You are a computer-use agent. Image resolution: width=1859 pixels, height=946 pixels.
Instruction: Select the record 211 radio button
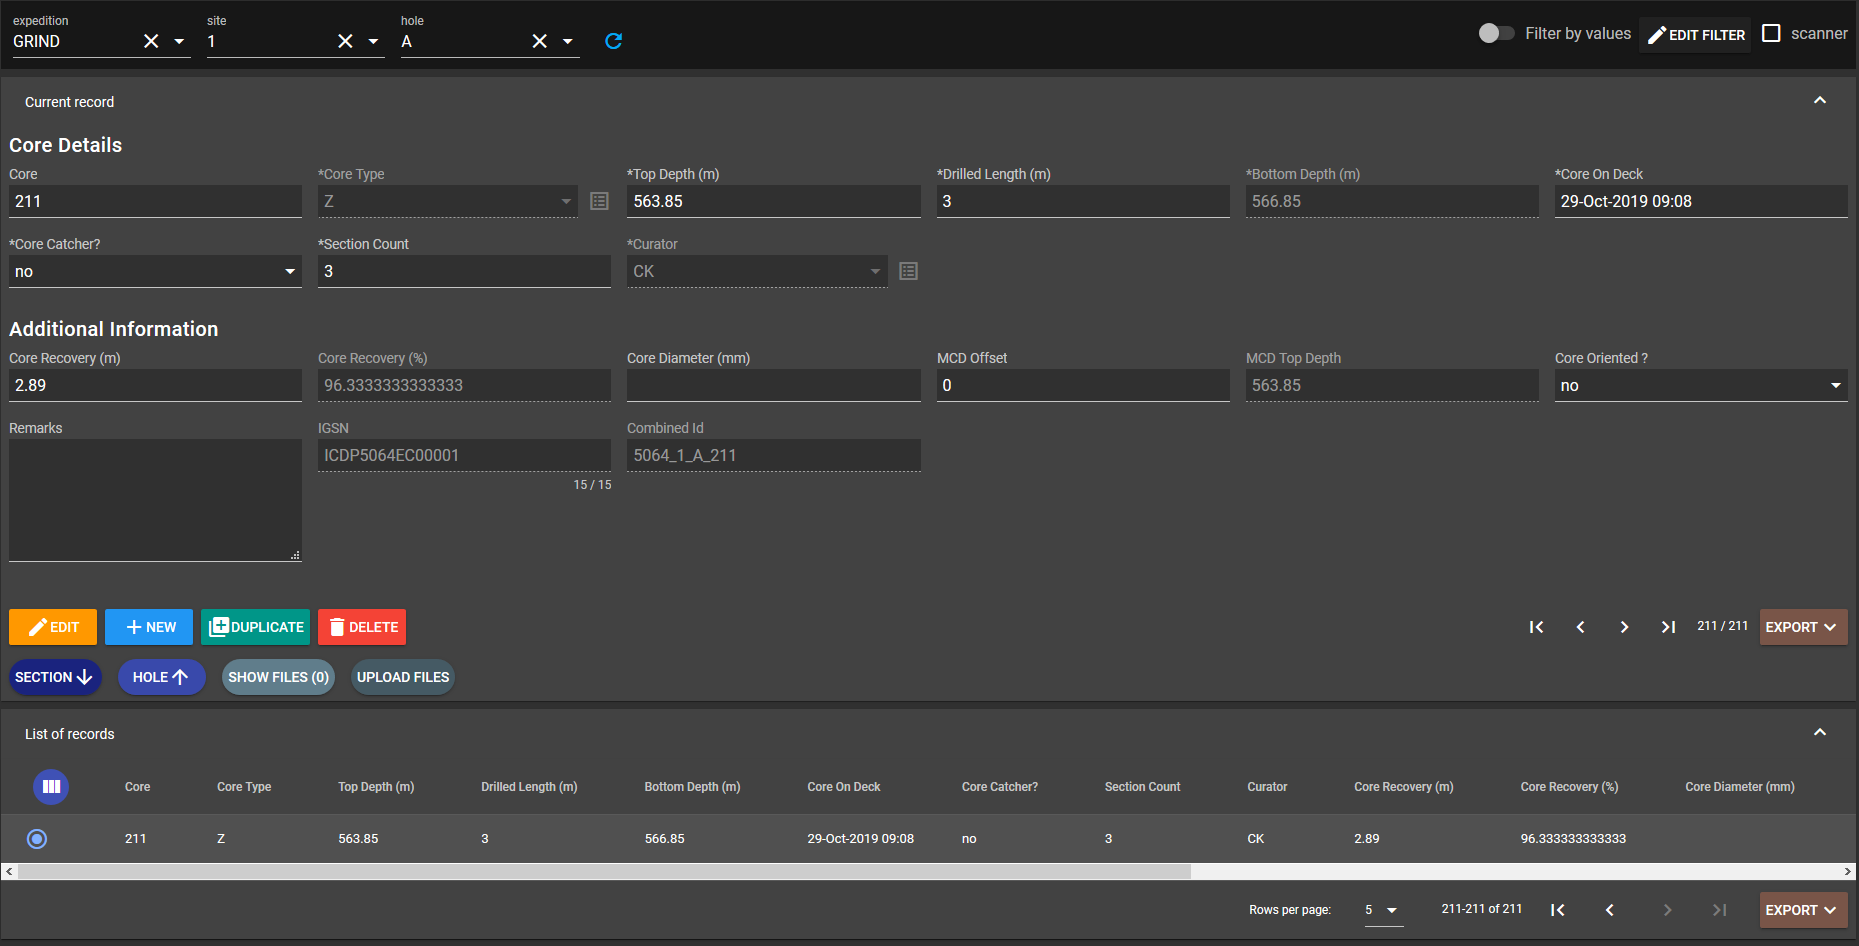[37, 839]
